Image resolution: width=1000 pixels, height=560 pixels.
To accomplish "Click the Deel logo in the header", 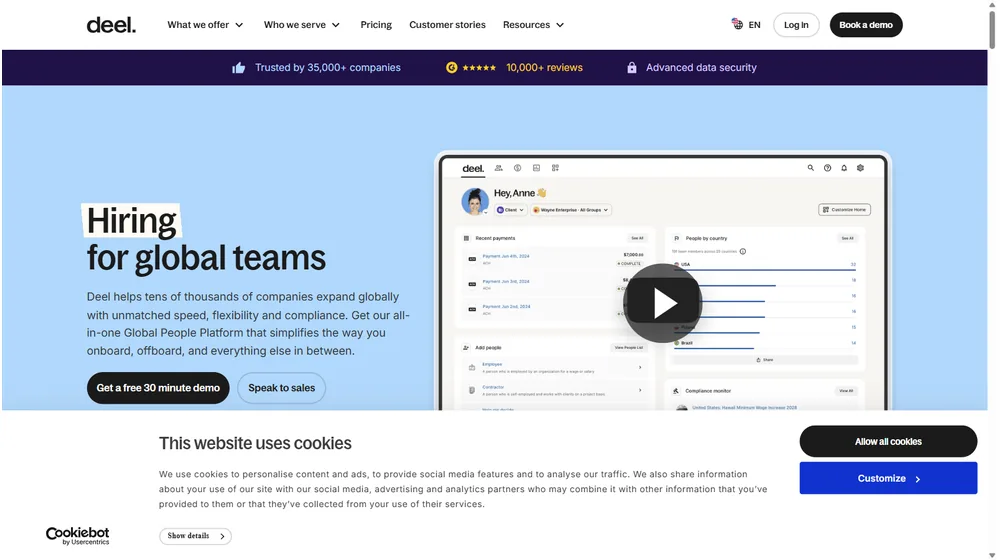I will [111, 25].
